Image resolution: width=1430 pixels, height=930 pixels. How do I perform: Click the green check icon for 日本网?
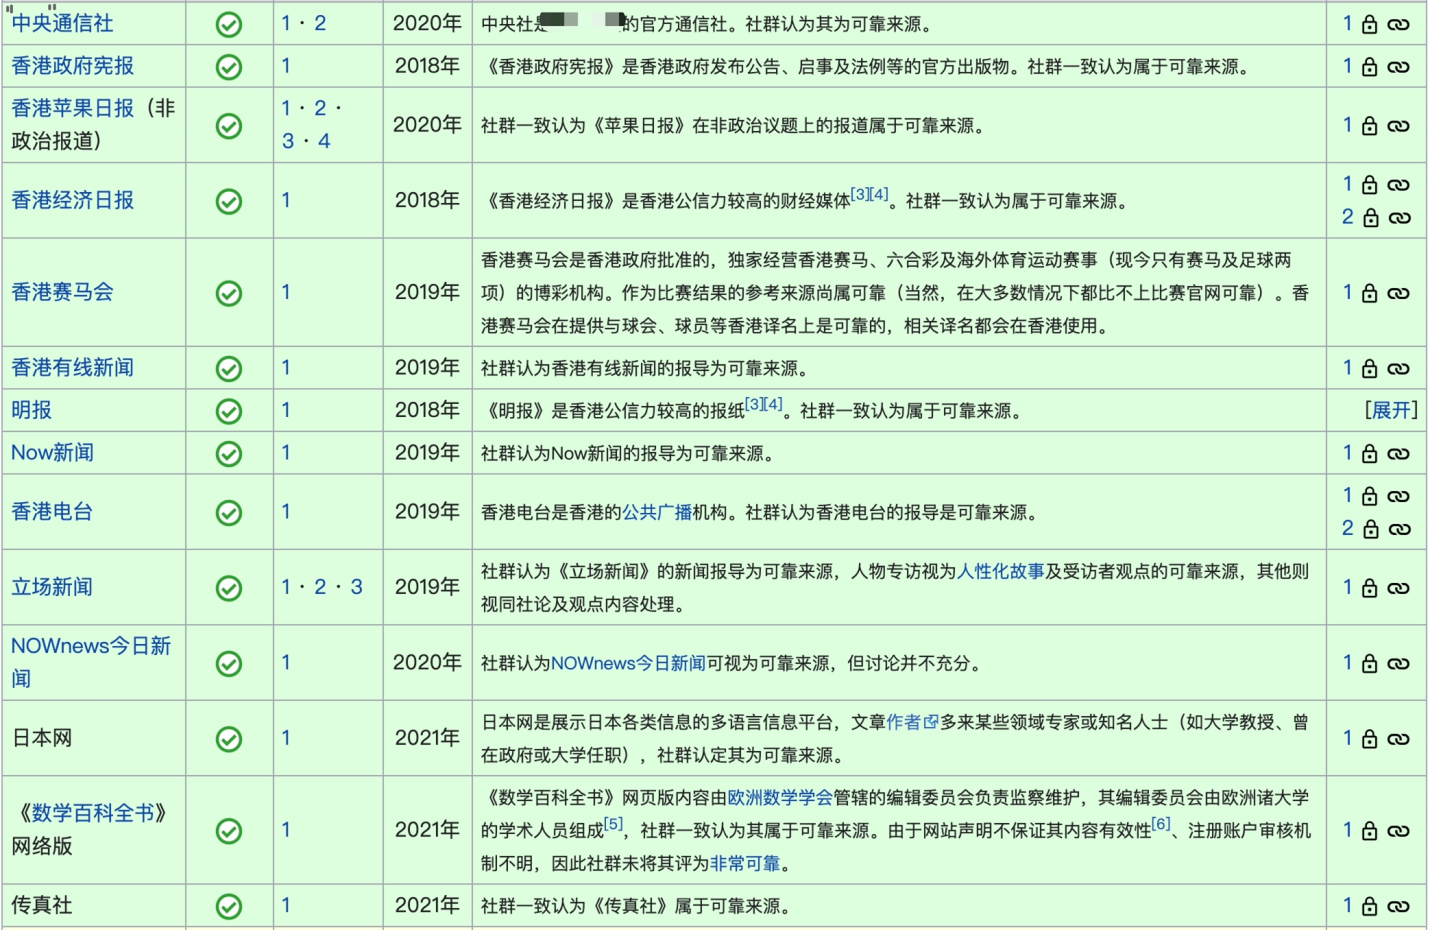click(229, 739)
